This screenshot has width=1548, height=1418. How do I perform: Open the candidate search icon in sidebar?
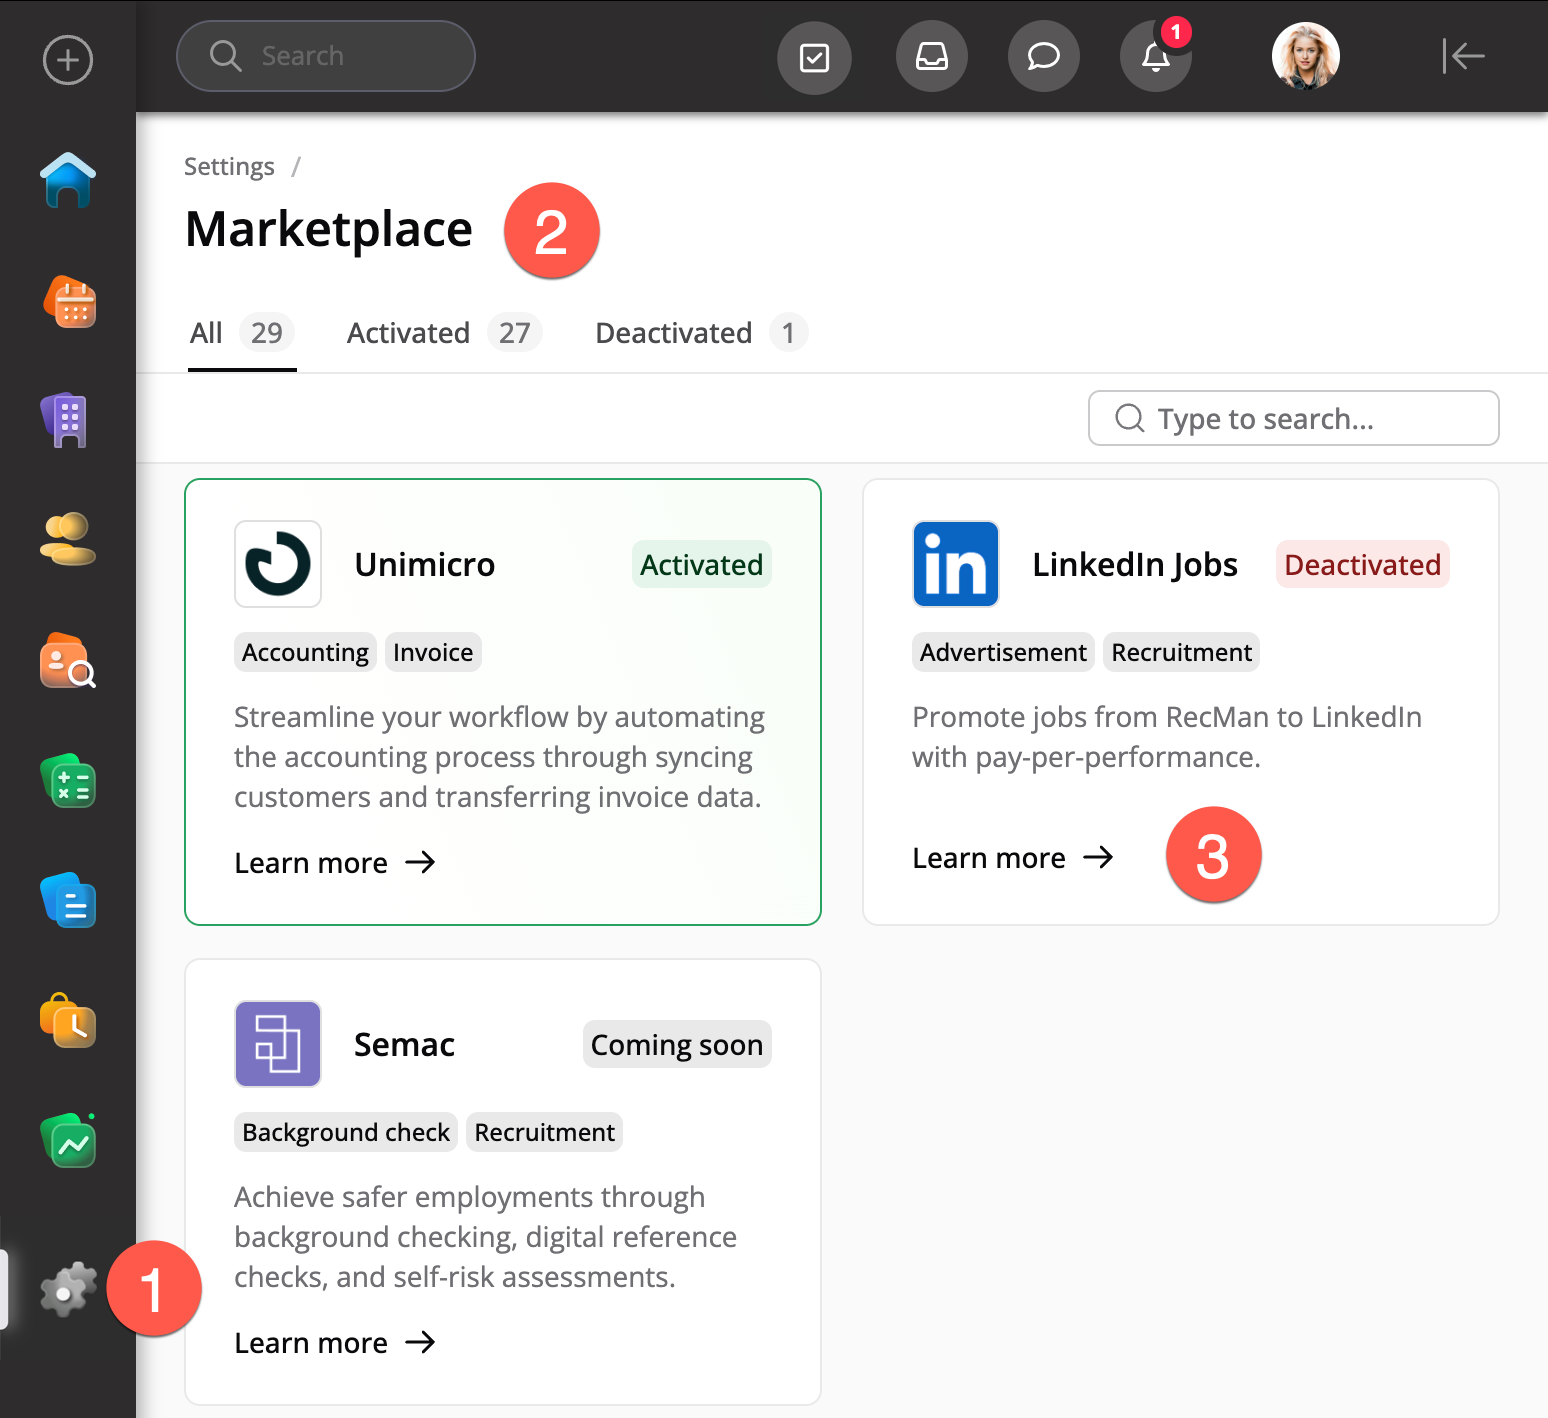(68, 661)
